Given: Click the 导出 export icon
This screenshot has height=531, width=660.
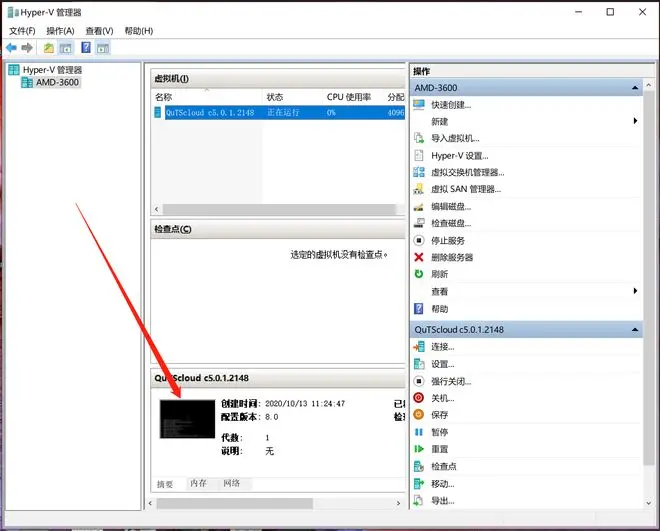Looking at the screenshot, I should point(418,500).
